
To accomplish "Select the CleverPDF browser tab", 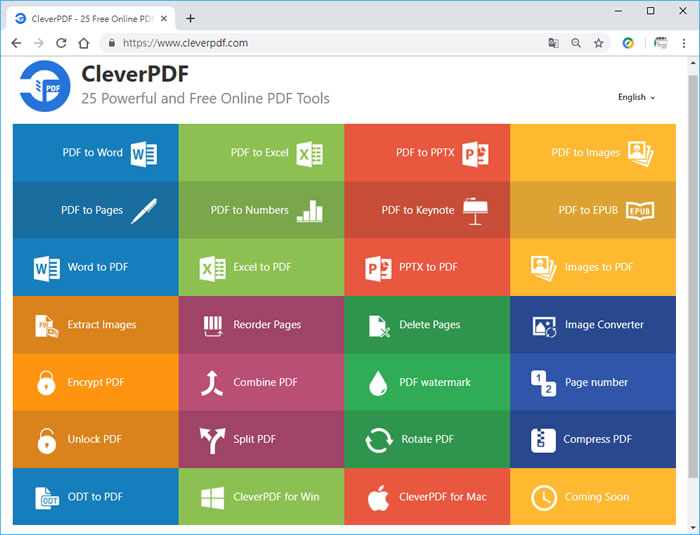I will [x=90, y=17].
